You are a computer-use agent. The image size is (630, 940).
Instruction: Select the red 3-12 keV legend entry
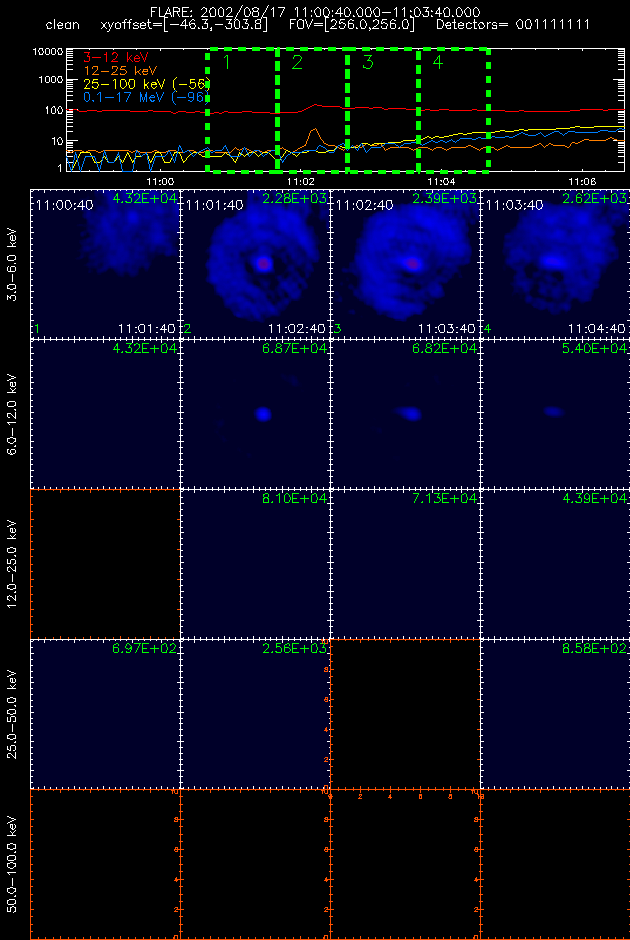[116, 56]
